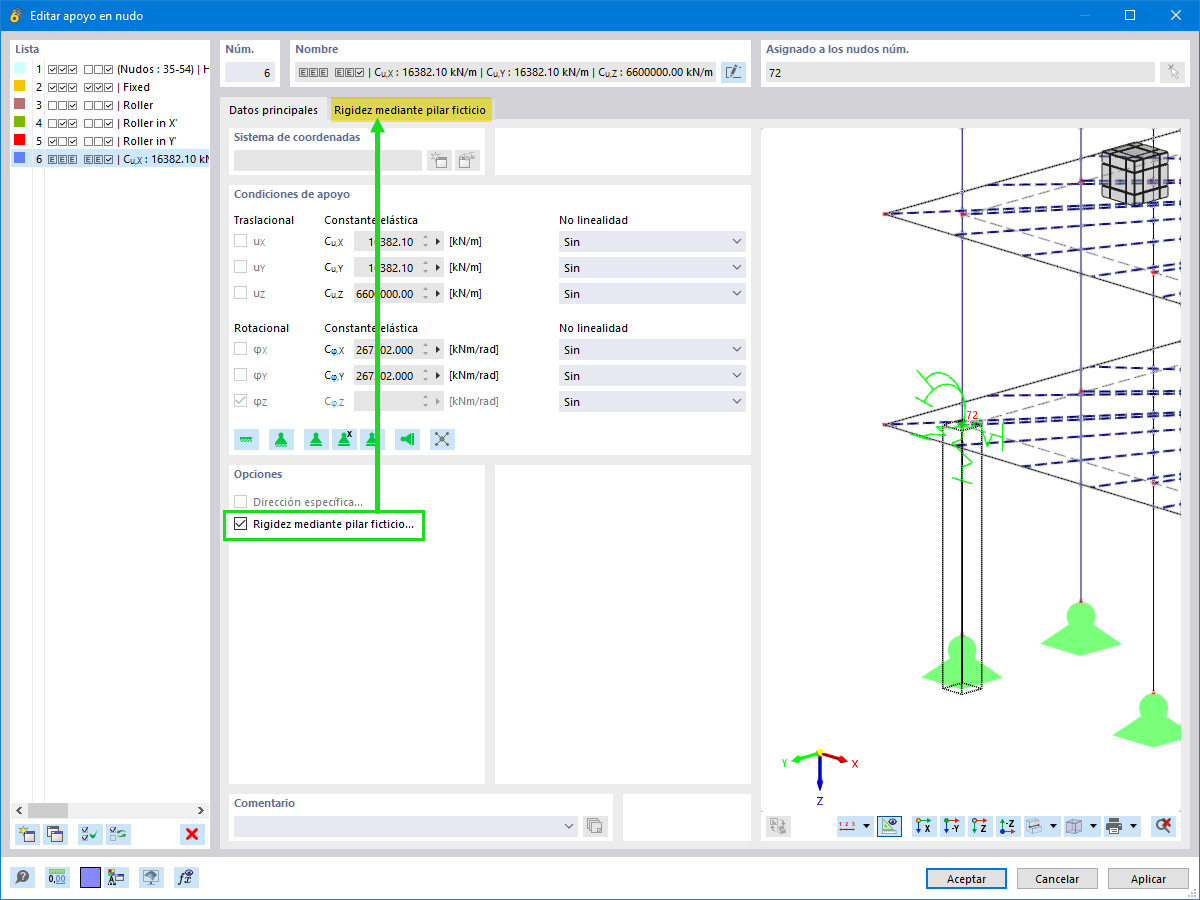Open the uY No linealidad dropdown
This screenshot has width=1200, height=900.
coord(652,268)
